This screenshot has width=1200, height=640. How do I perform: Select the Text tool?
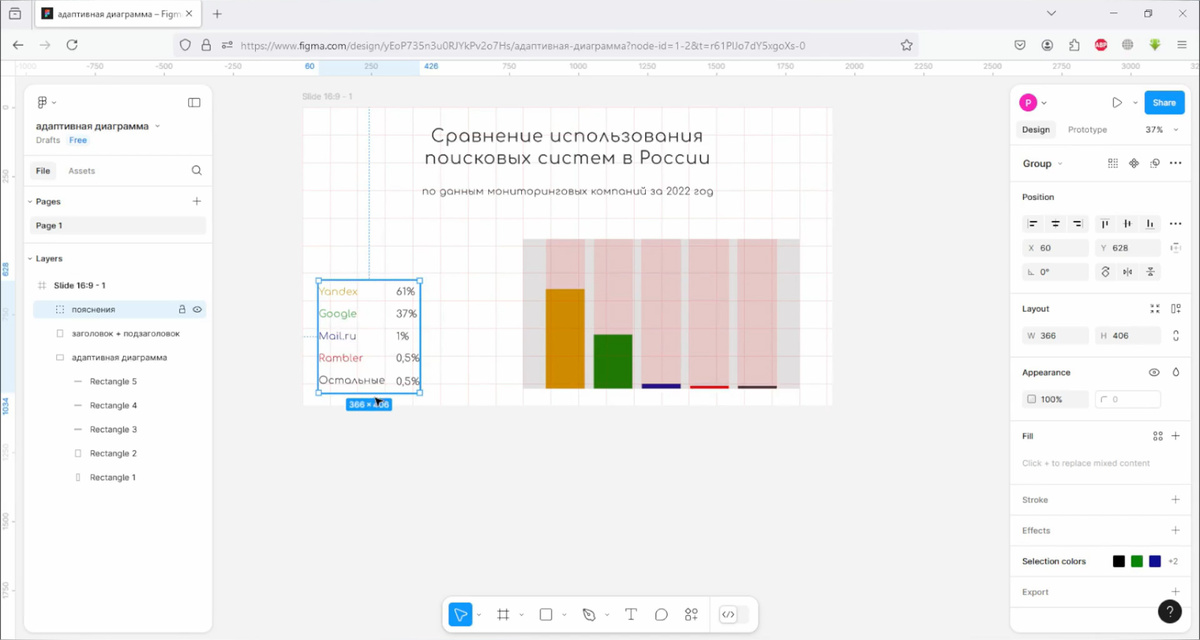(x=631, y=615)
